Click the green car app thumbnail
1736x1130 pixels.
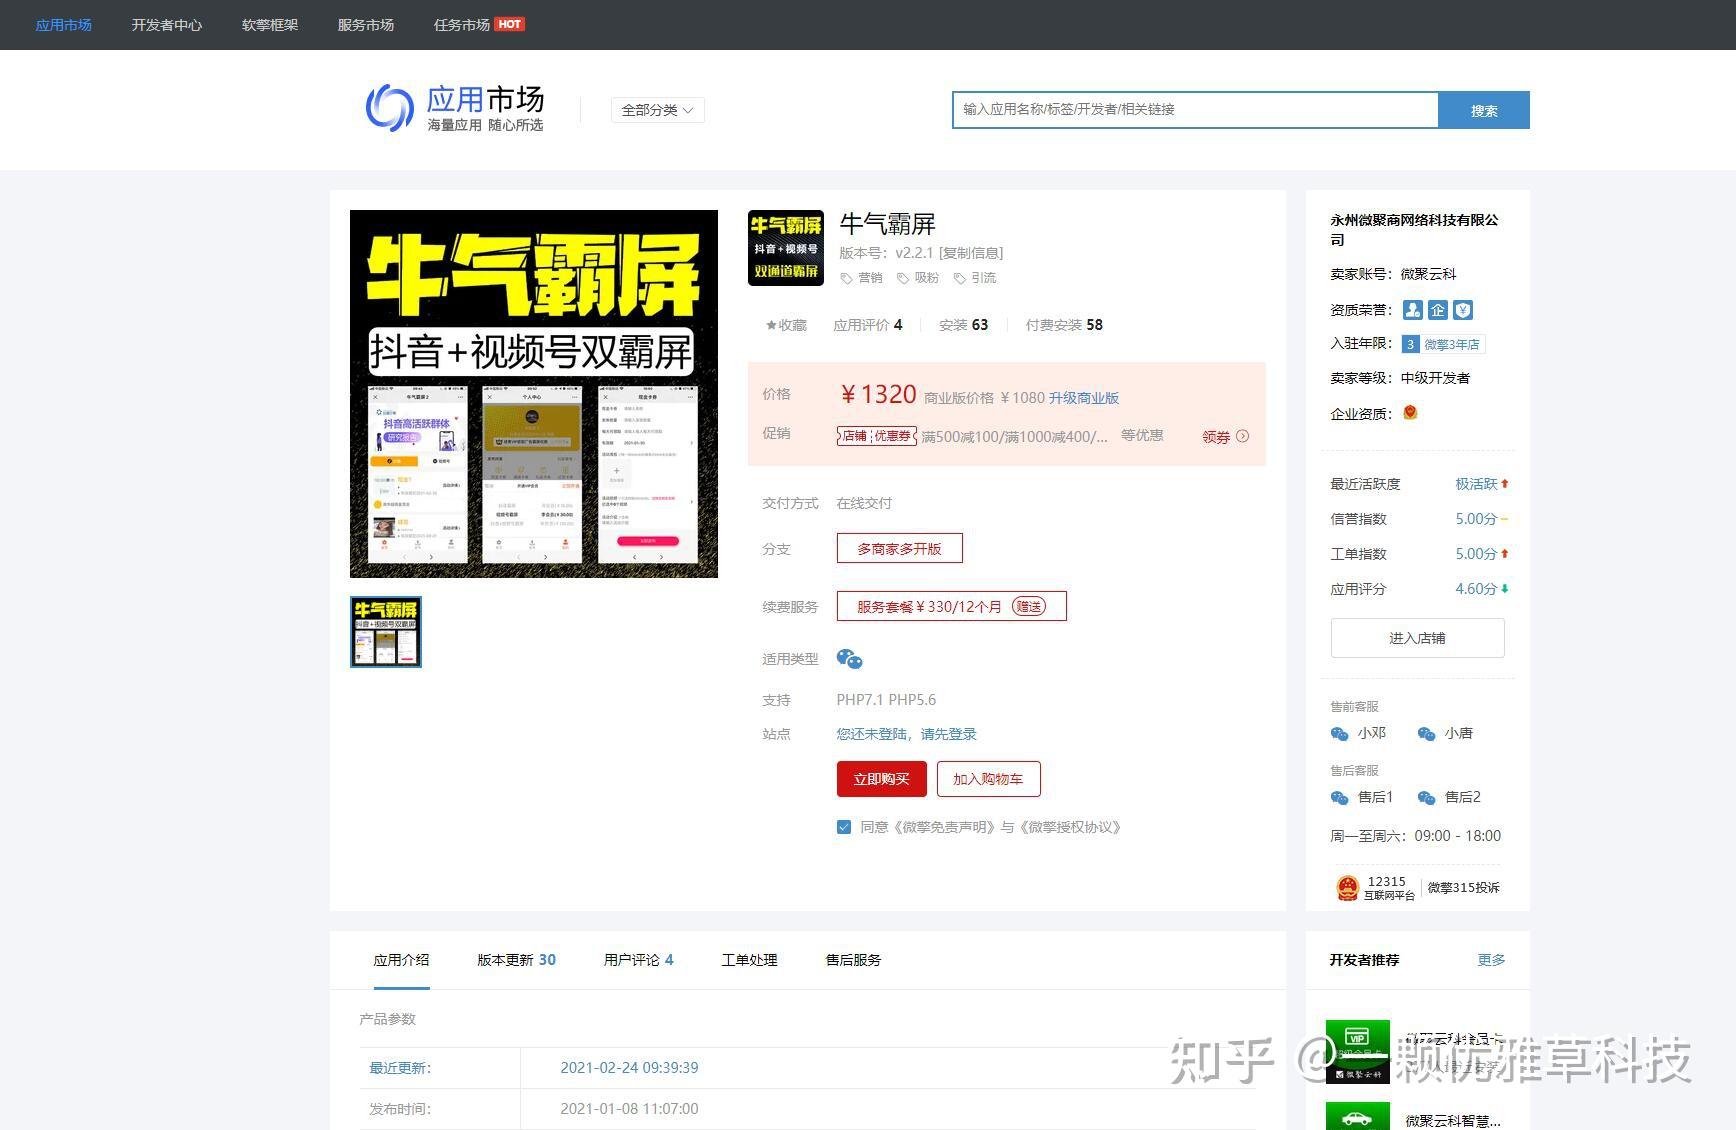pyautogui.click(x=1357, y=1116)
